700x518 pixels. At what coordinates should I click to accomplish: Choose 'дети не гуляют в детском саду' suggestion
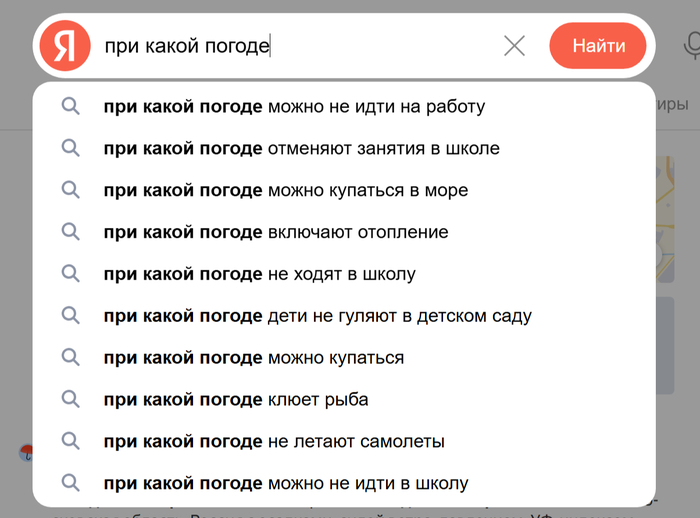317,316
